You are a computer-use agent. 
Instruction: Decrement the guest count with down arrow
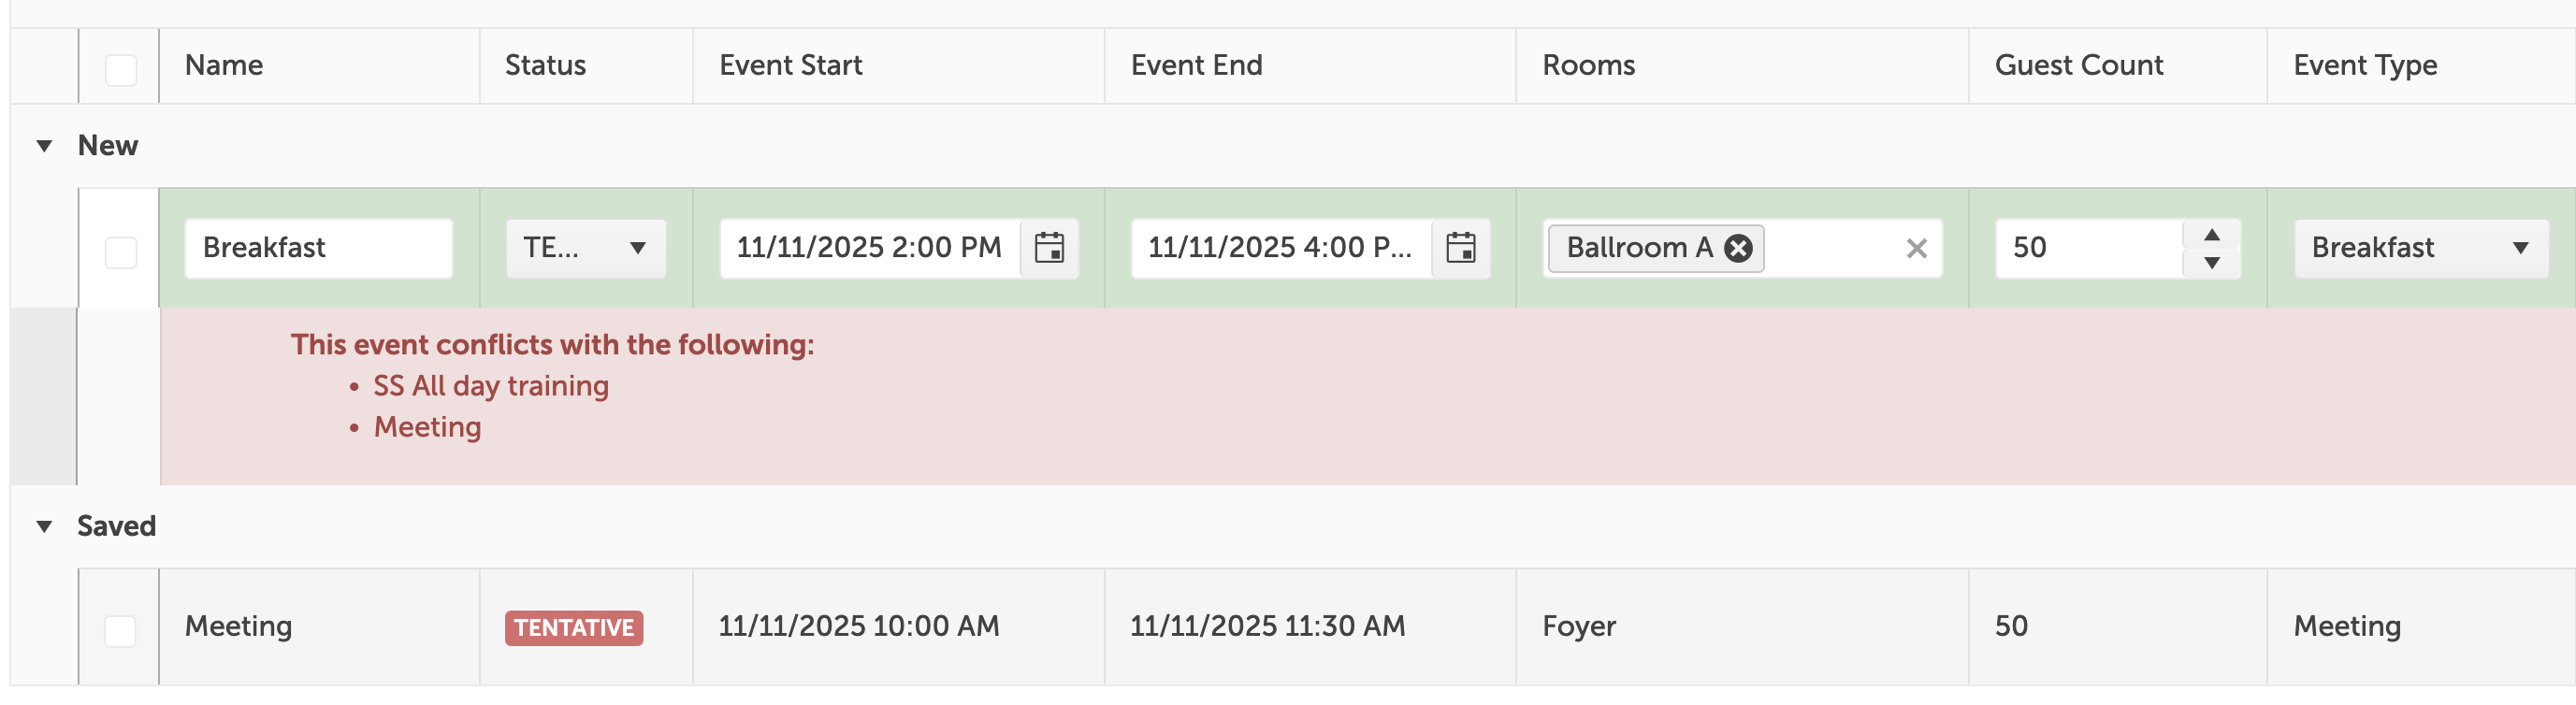[x=2211, y=264]
